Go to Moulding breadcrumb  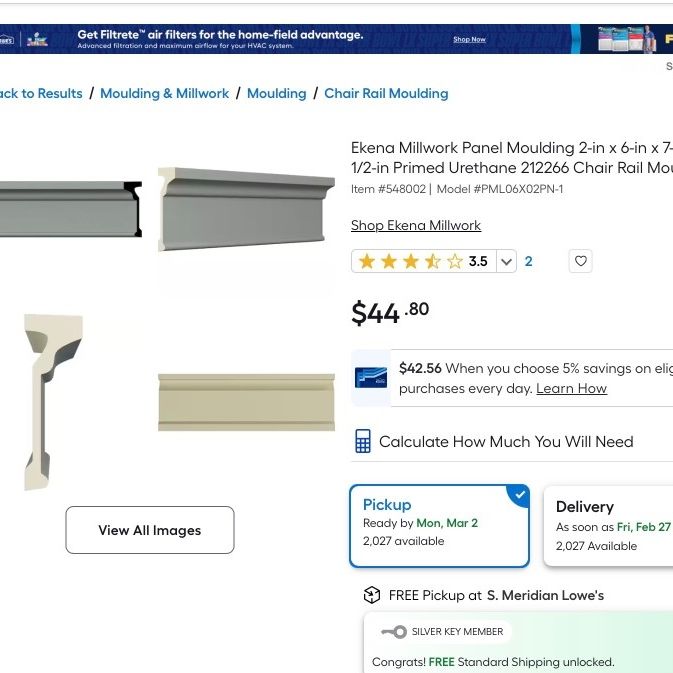(x=277, y=94)
